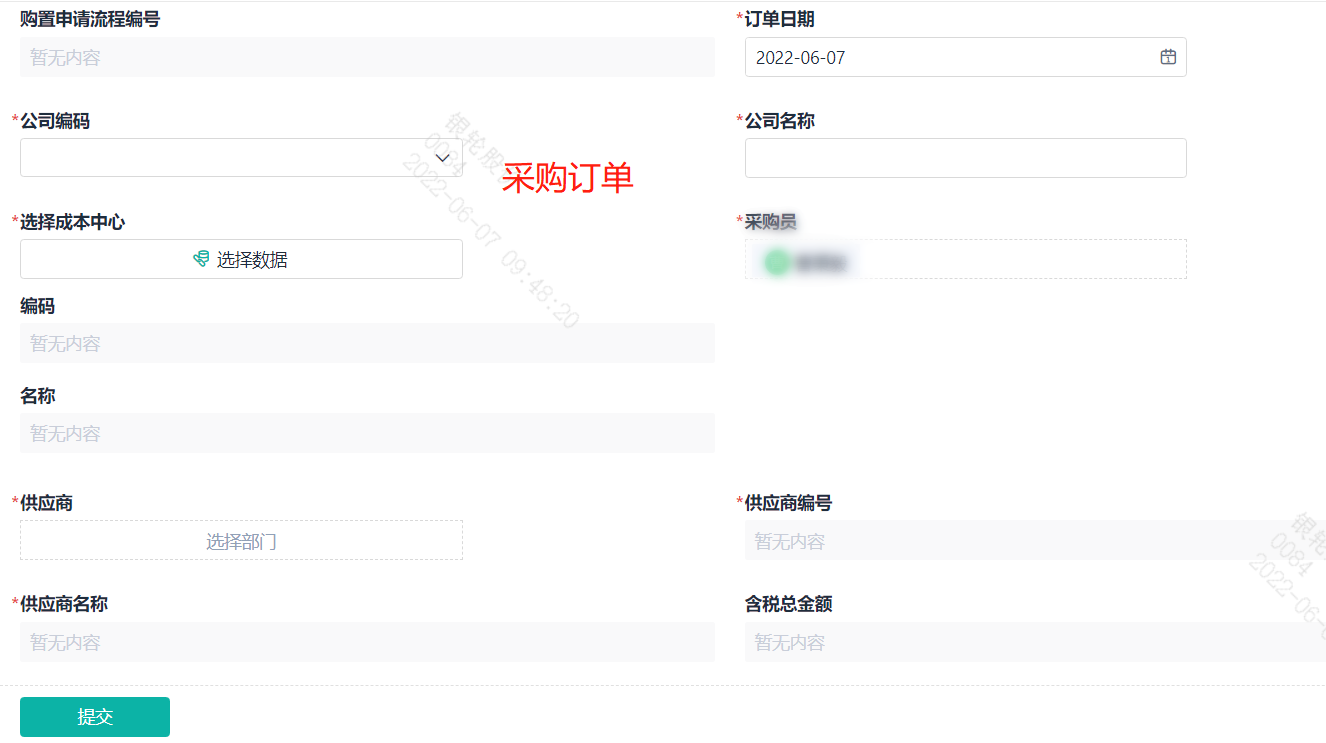Viewport: 1326px width, 743px height.
Task: Click the 供应商名称 field
Action: pyautogui.click(x=367, y=642)
